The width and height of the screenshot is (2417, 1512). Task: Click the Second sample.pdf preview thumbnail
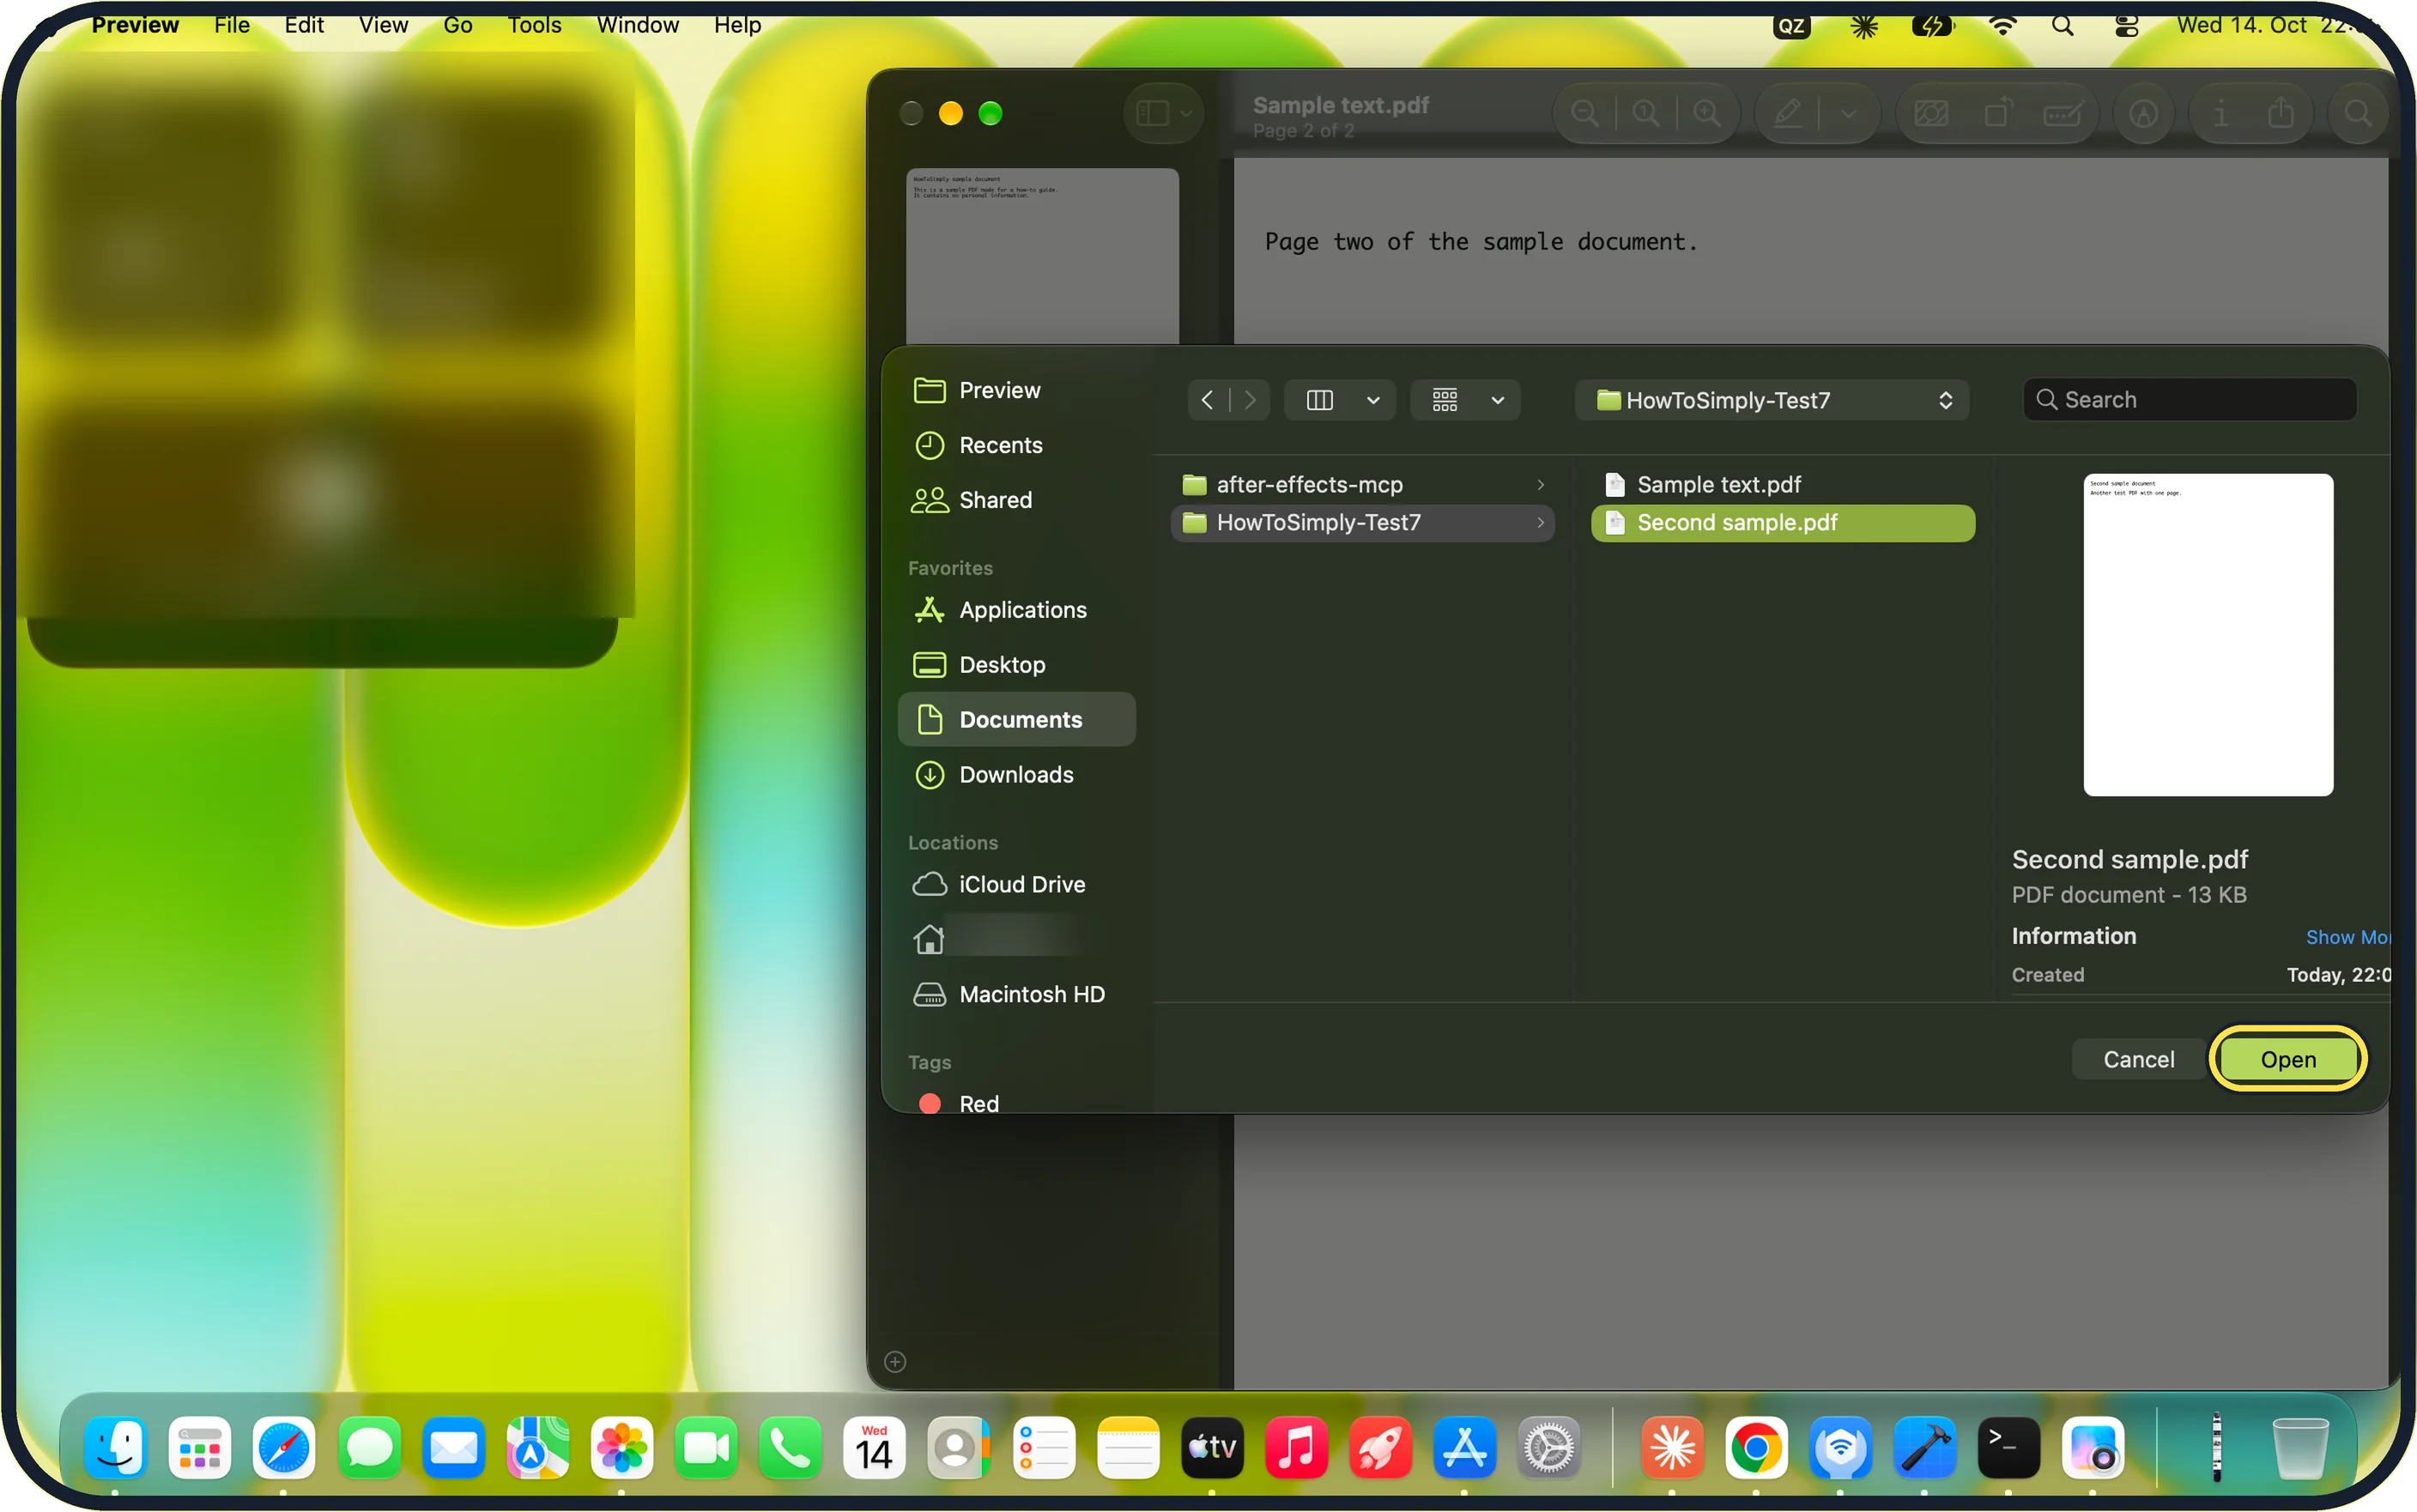pos(2208,635)
